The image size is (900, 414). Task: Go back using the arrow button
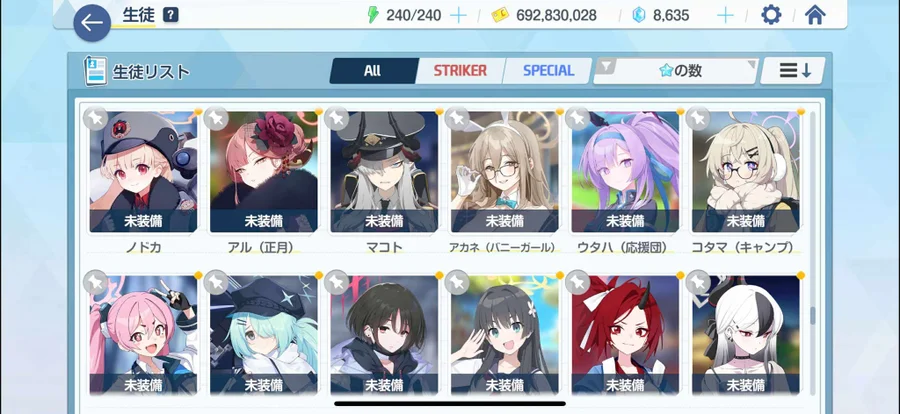tap(92, 23)
